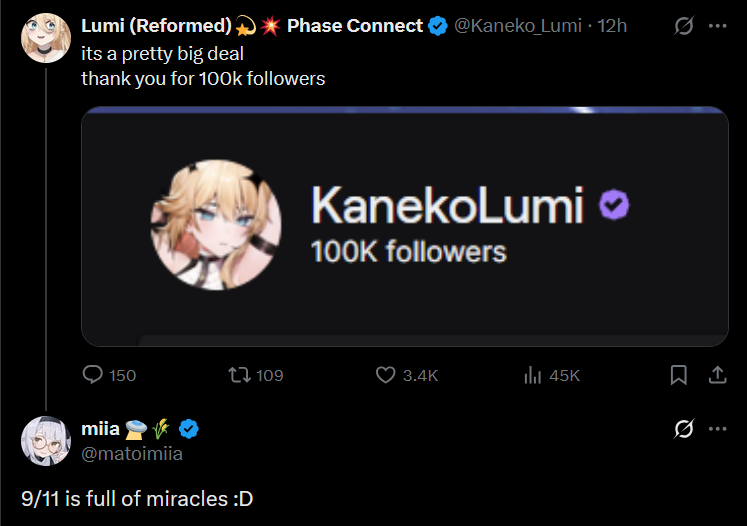
Task: Open more options on Lumi's tweet
Action: coord(717,26)
